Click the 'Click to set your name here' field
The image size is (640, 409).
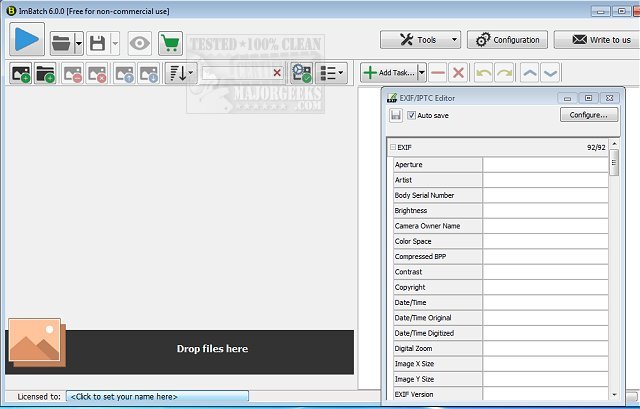(x=157, y=397)
